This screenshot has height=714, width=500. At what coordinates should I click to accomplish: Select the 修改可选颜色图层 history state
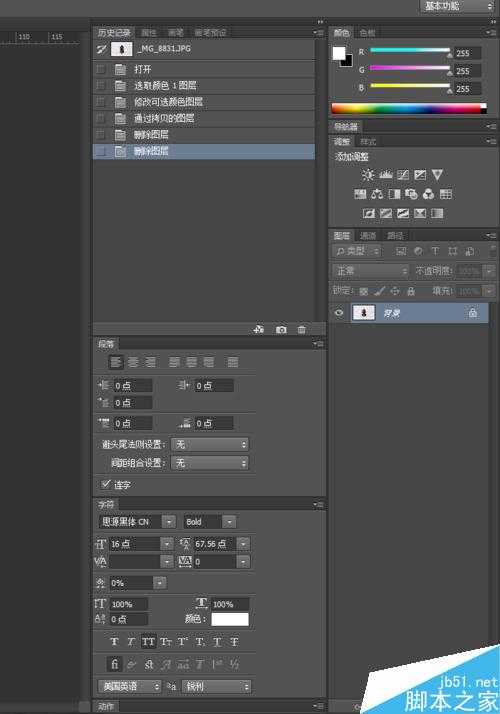pos(204,102)
